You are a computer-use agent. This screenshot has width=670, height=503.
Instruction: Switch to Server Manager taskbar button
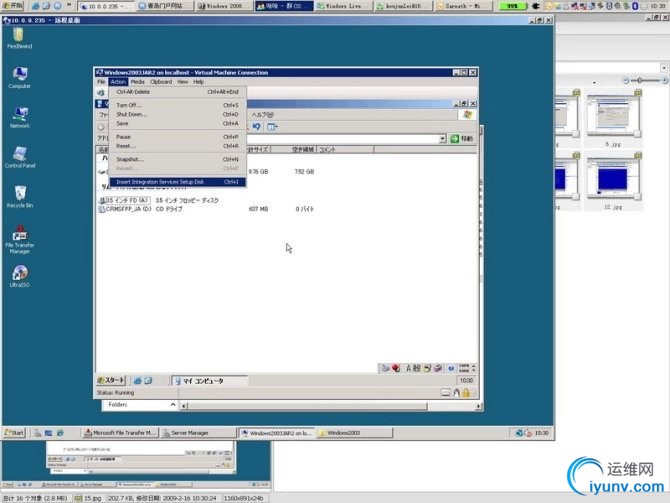(197, 433)
